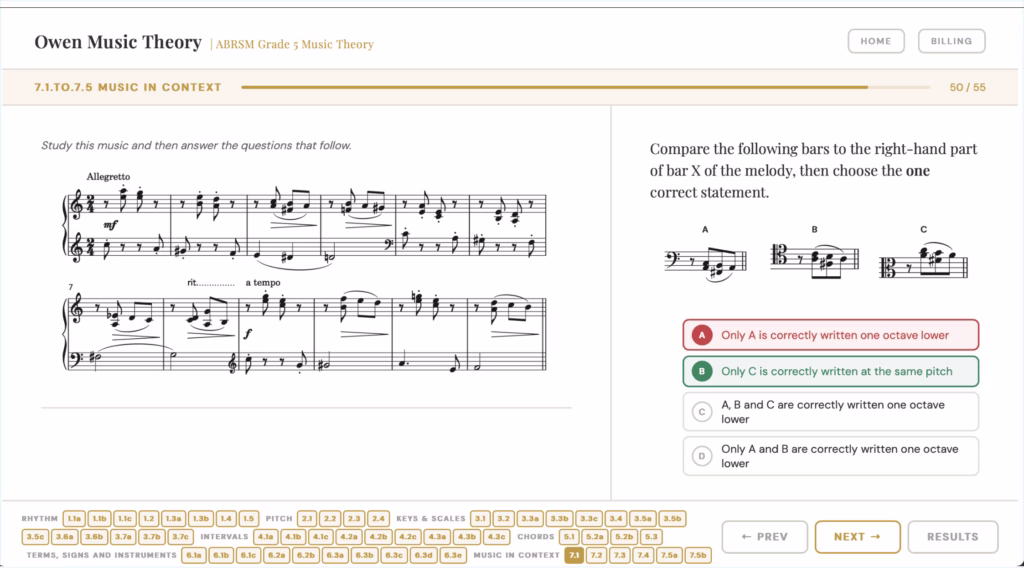Screen dimensions: 1024x568
Task: Open Rhythm section 1.3a
Action: [x=173, y=518]
